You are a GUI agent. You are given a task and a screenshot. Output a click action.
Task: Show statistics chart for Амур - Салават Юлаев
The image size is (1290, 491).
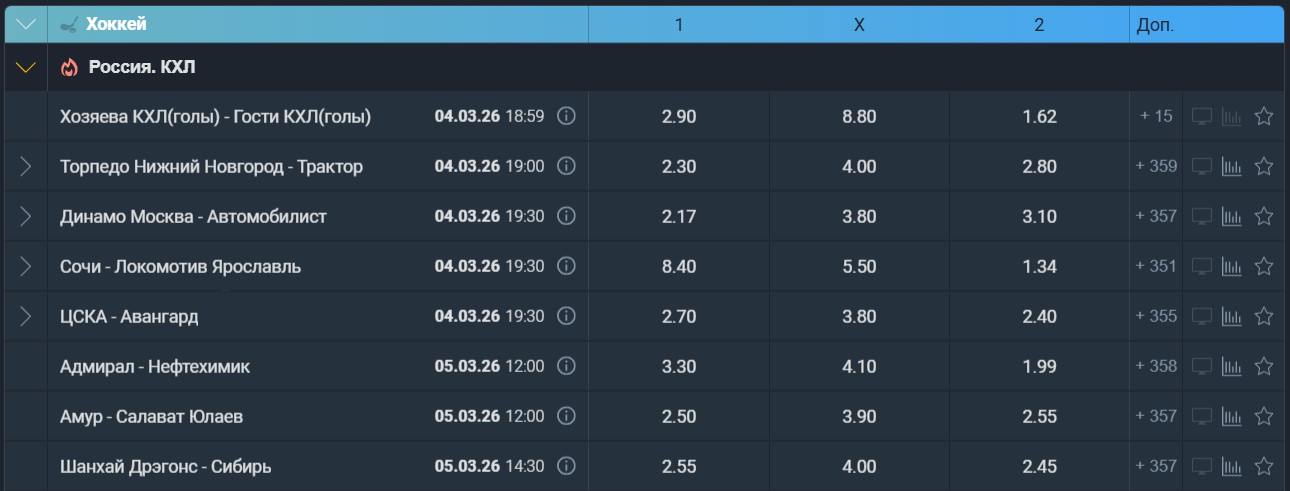1231,416
